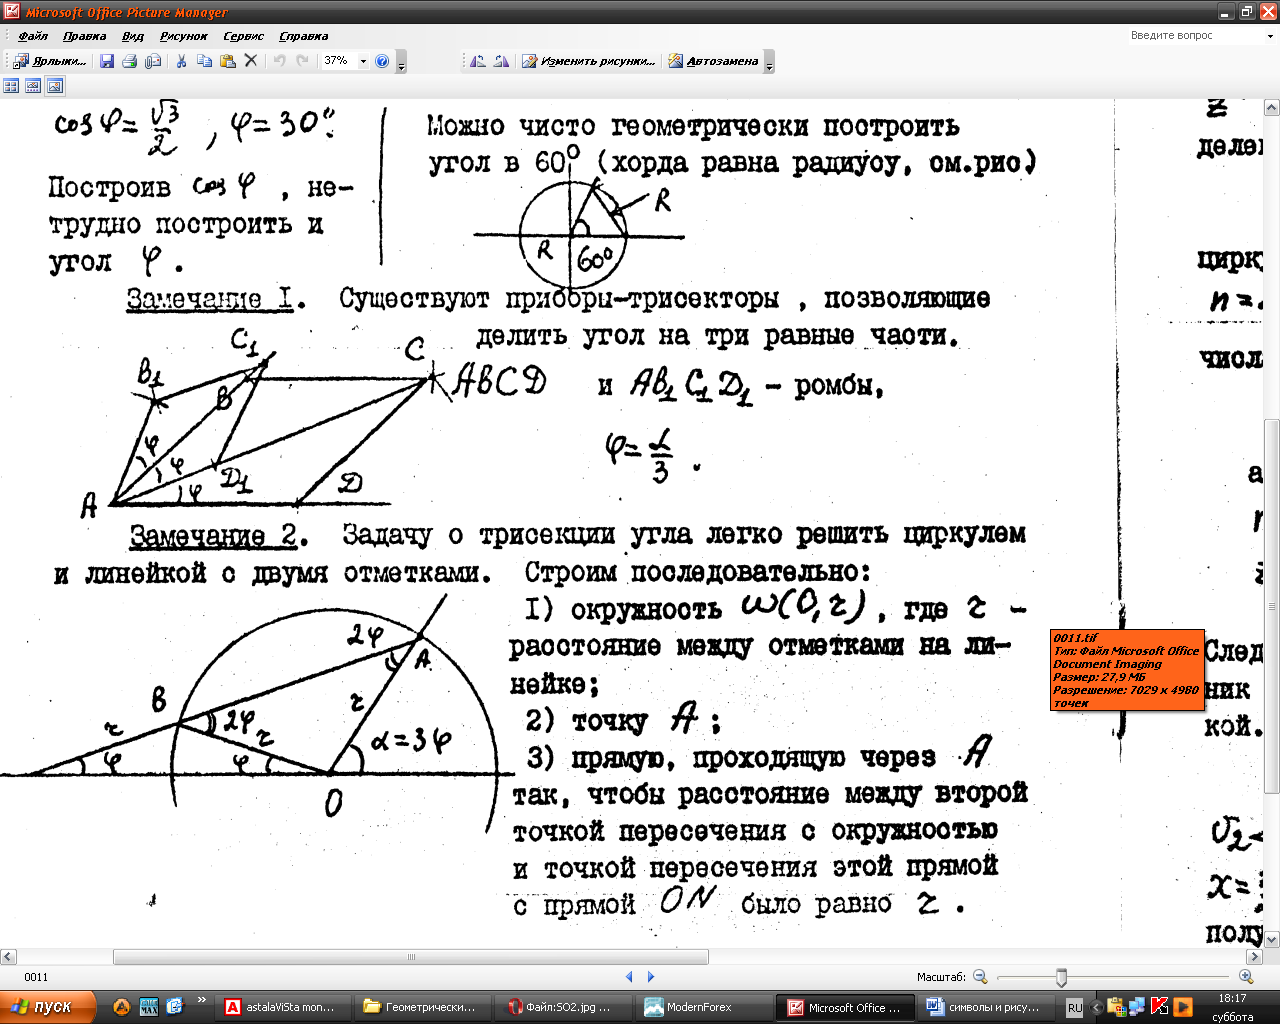The width and height of the screenshot is (1280, 1024).
Task: Click the Масштаб zoom slider handle
Action: click(1061, 977)
